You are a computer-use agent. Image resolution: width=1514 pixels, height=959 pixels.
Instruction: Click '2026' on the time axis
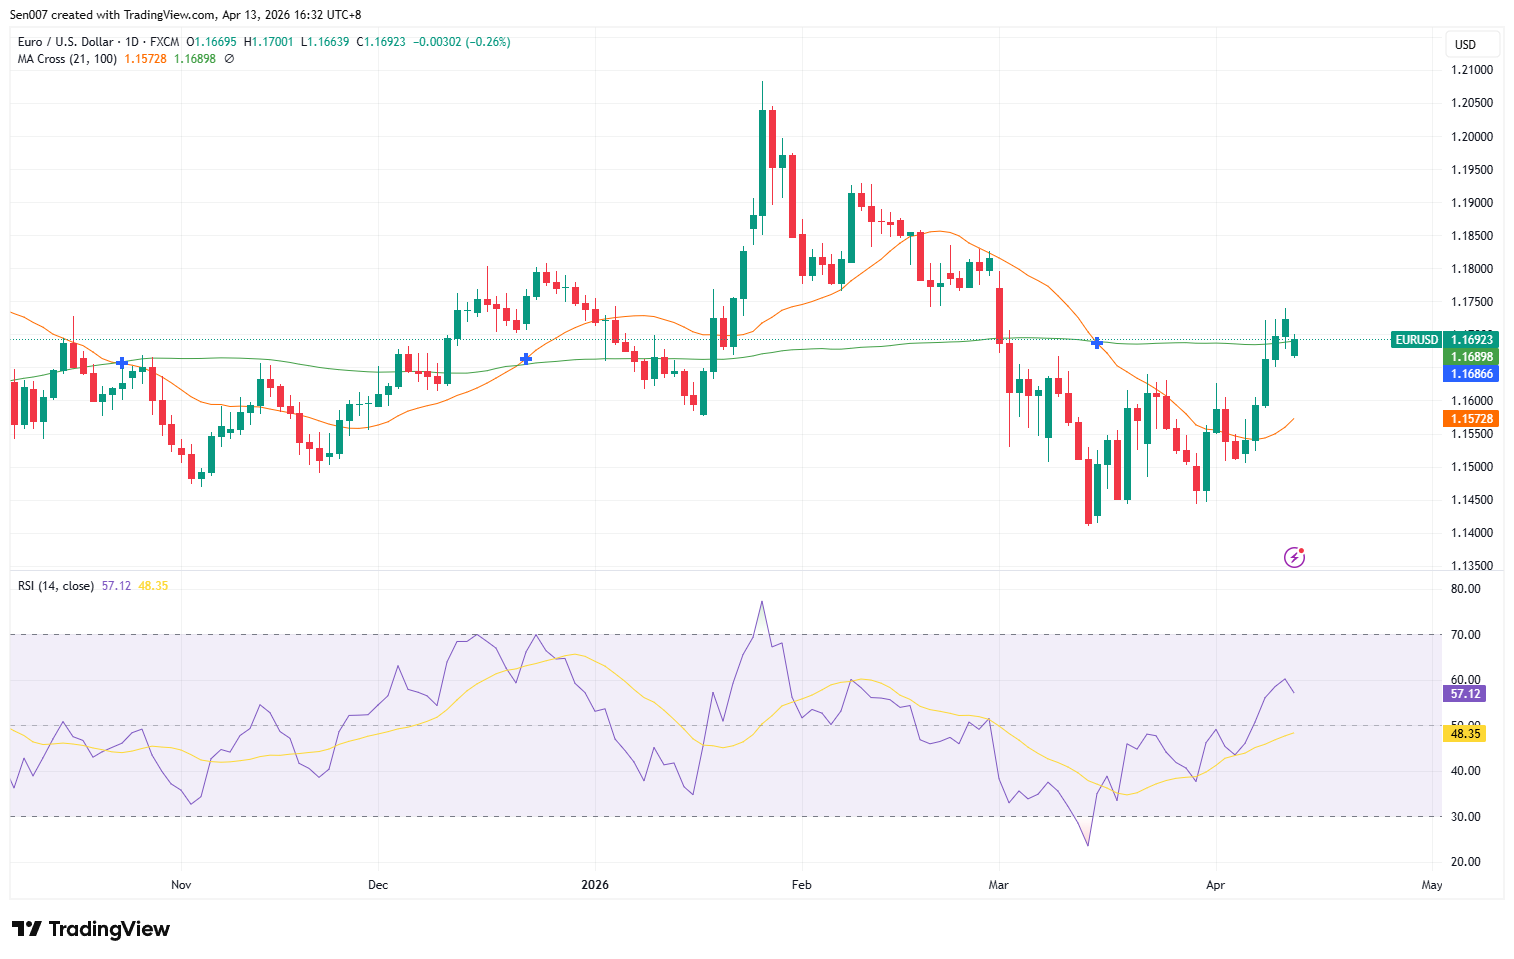click(595, 885)
